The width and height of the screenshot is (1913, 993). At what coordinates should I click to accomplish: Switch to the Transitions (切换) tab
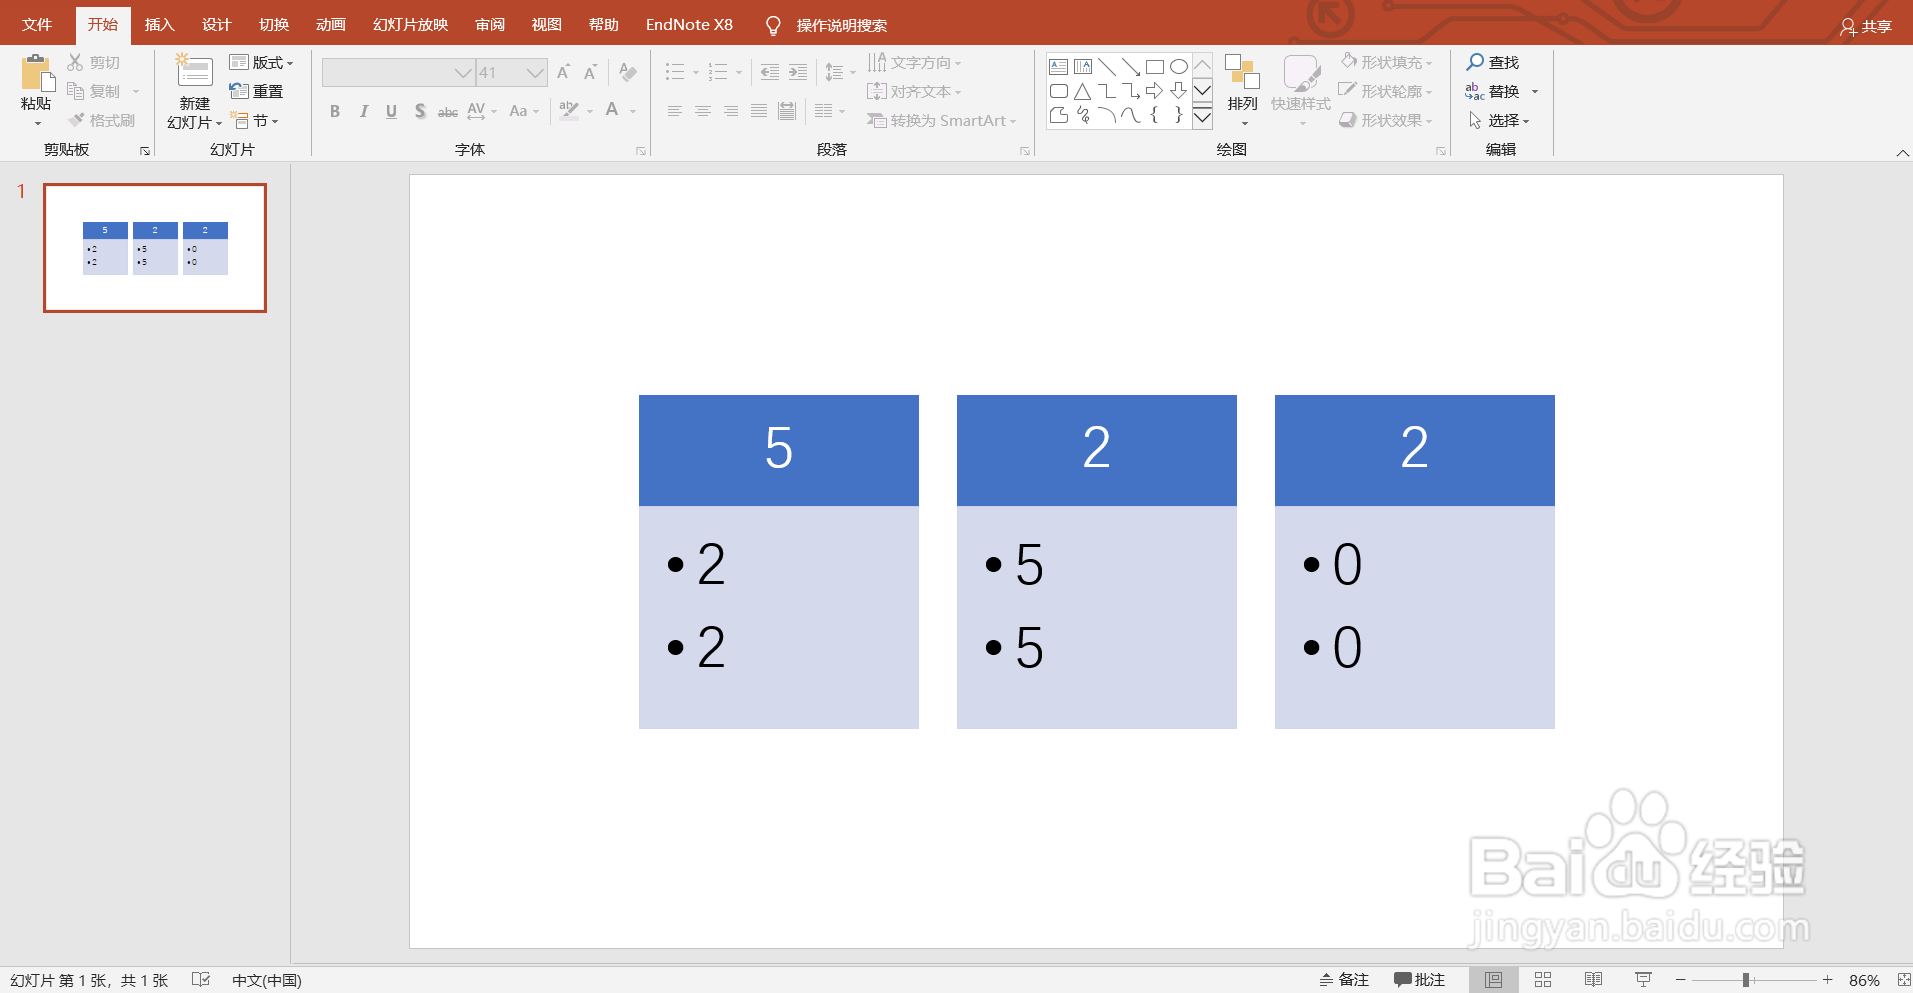(274, 25)
